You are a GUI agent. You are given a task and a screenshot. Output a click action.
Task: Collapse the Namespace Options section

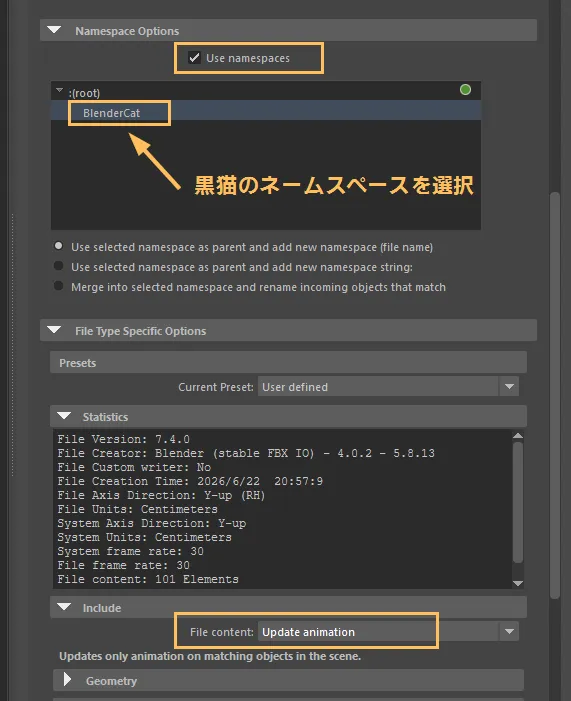55,30
